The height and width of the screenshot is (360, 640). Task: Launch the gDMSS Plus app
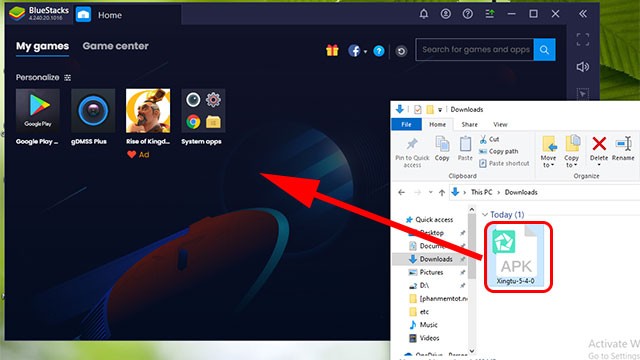[x=93, y=111]
